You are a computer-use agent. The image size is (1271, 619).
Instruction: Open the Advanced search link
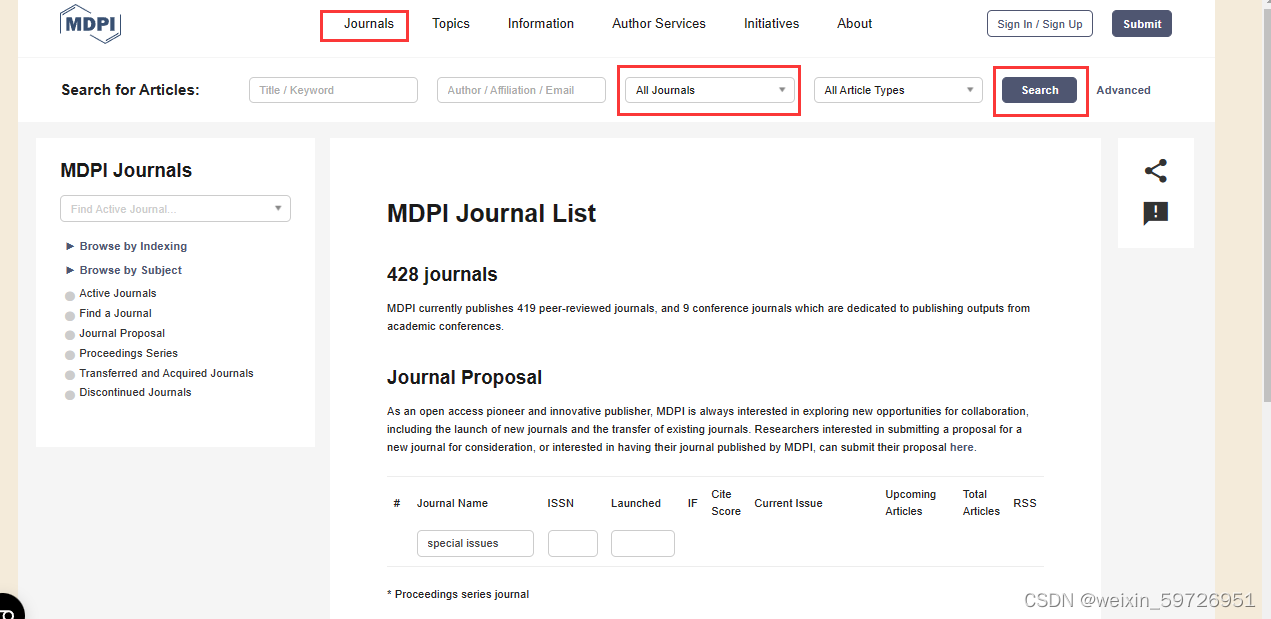pyautogui.click(x=1123, y=90)
